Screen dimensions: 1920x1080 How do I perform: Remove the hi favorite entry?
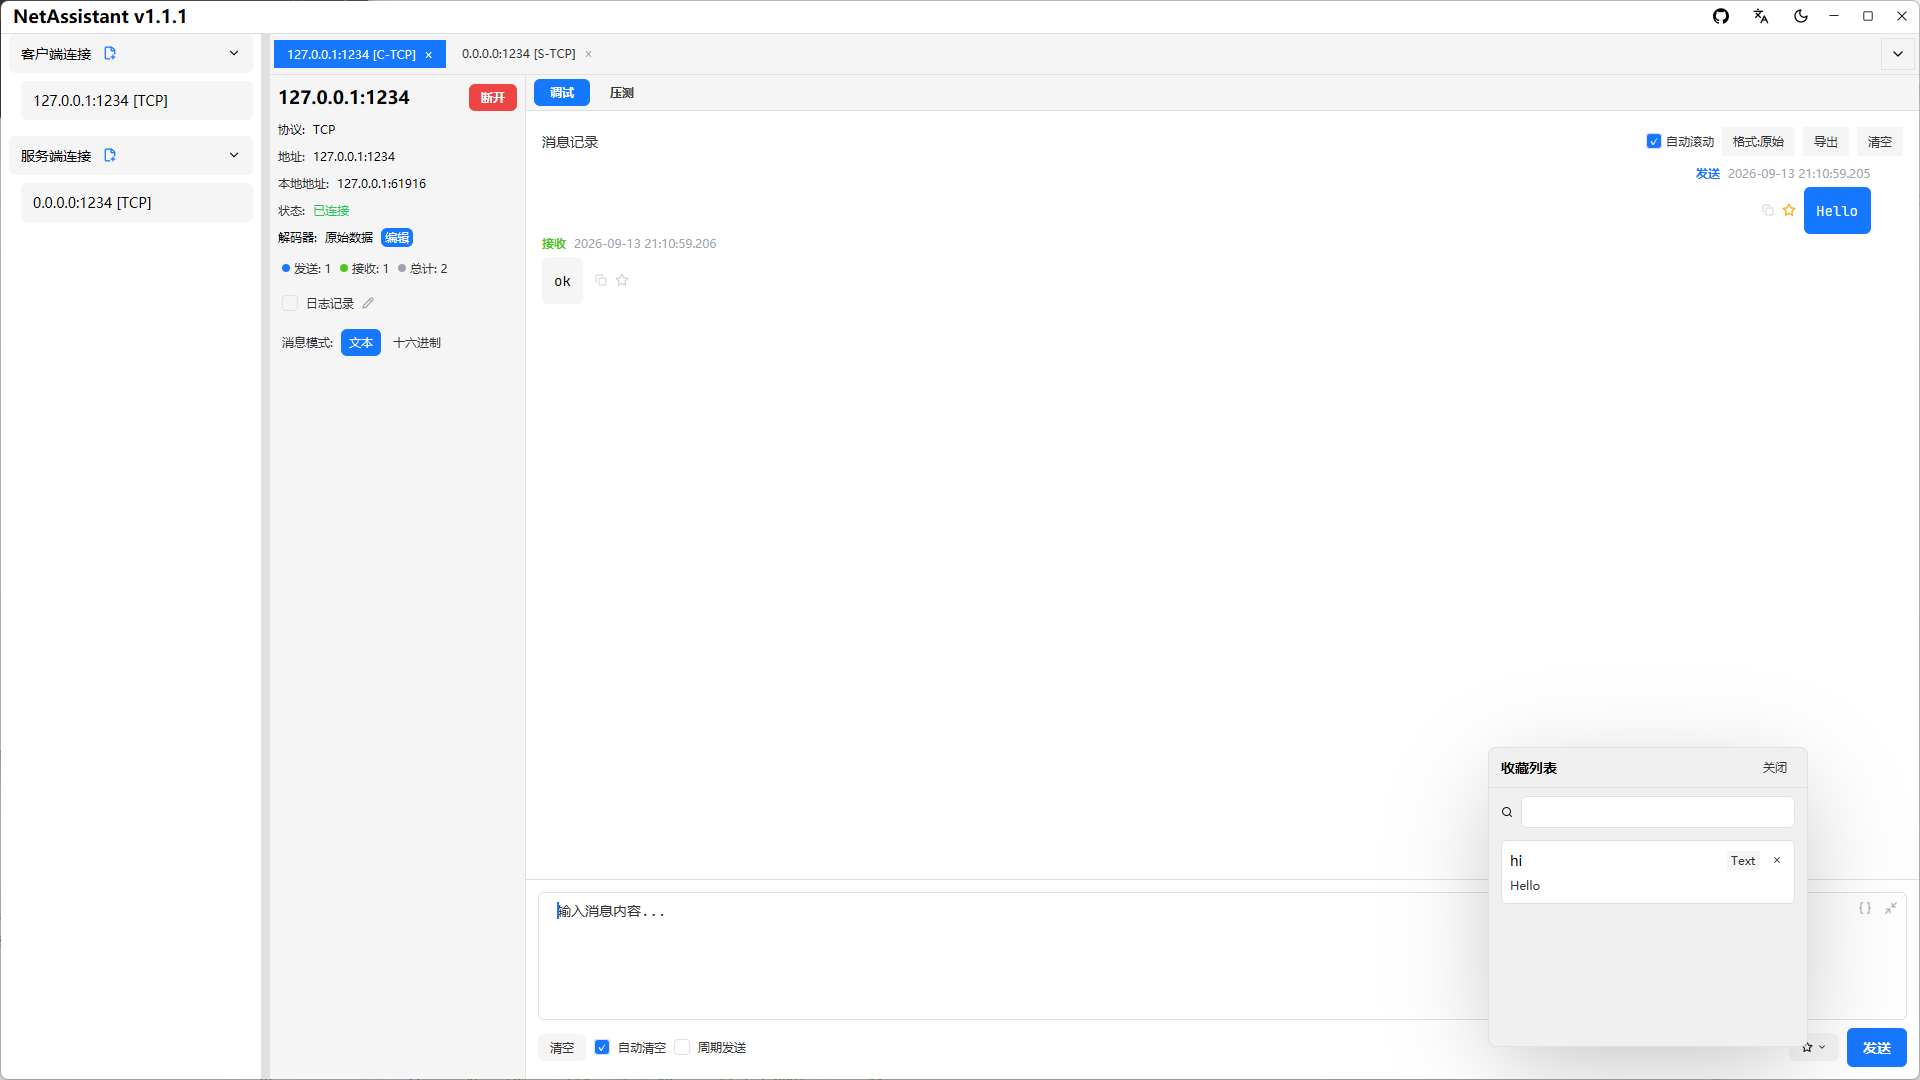click(x=1777, y=860)
